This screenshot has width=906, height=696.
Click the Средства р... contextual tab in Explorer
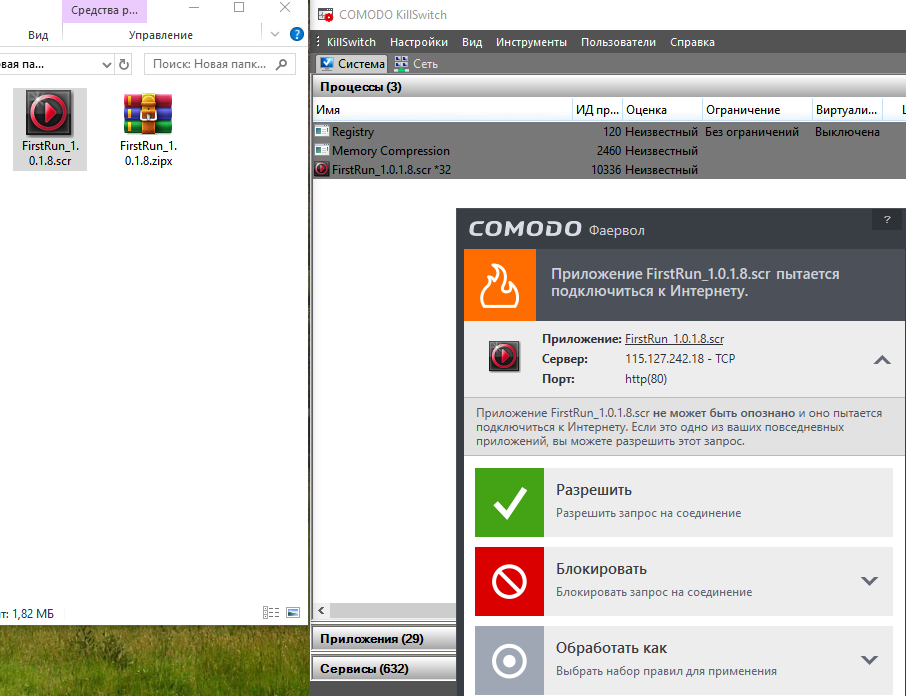coord(105,10)
